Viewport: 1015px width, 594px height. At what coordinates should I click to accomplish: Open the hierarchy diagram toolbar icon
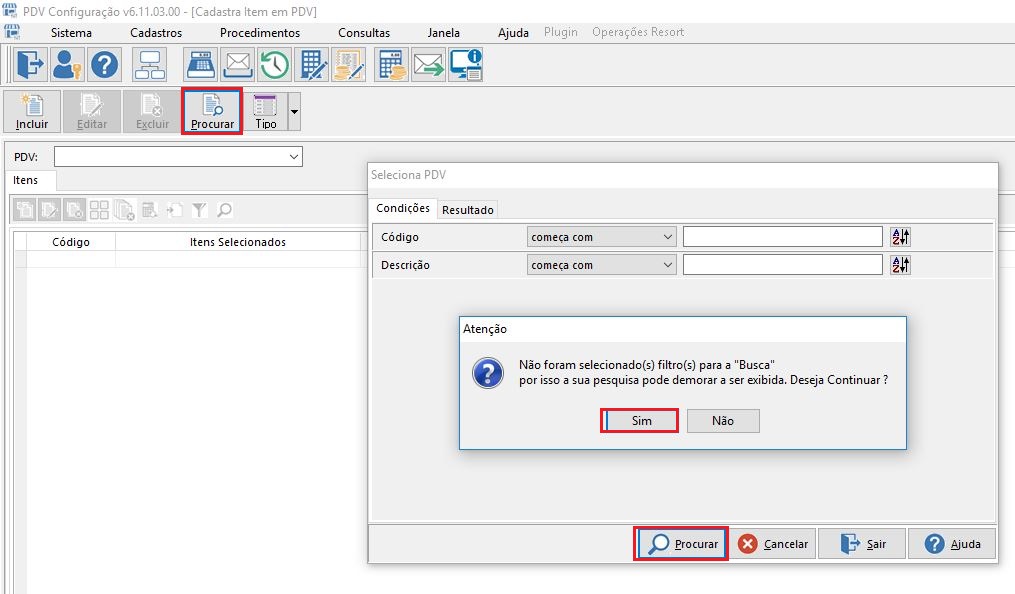pos(150,65)
